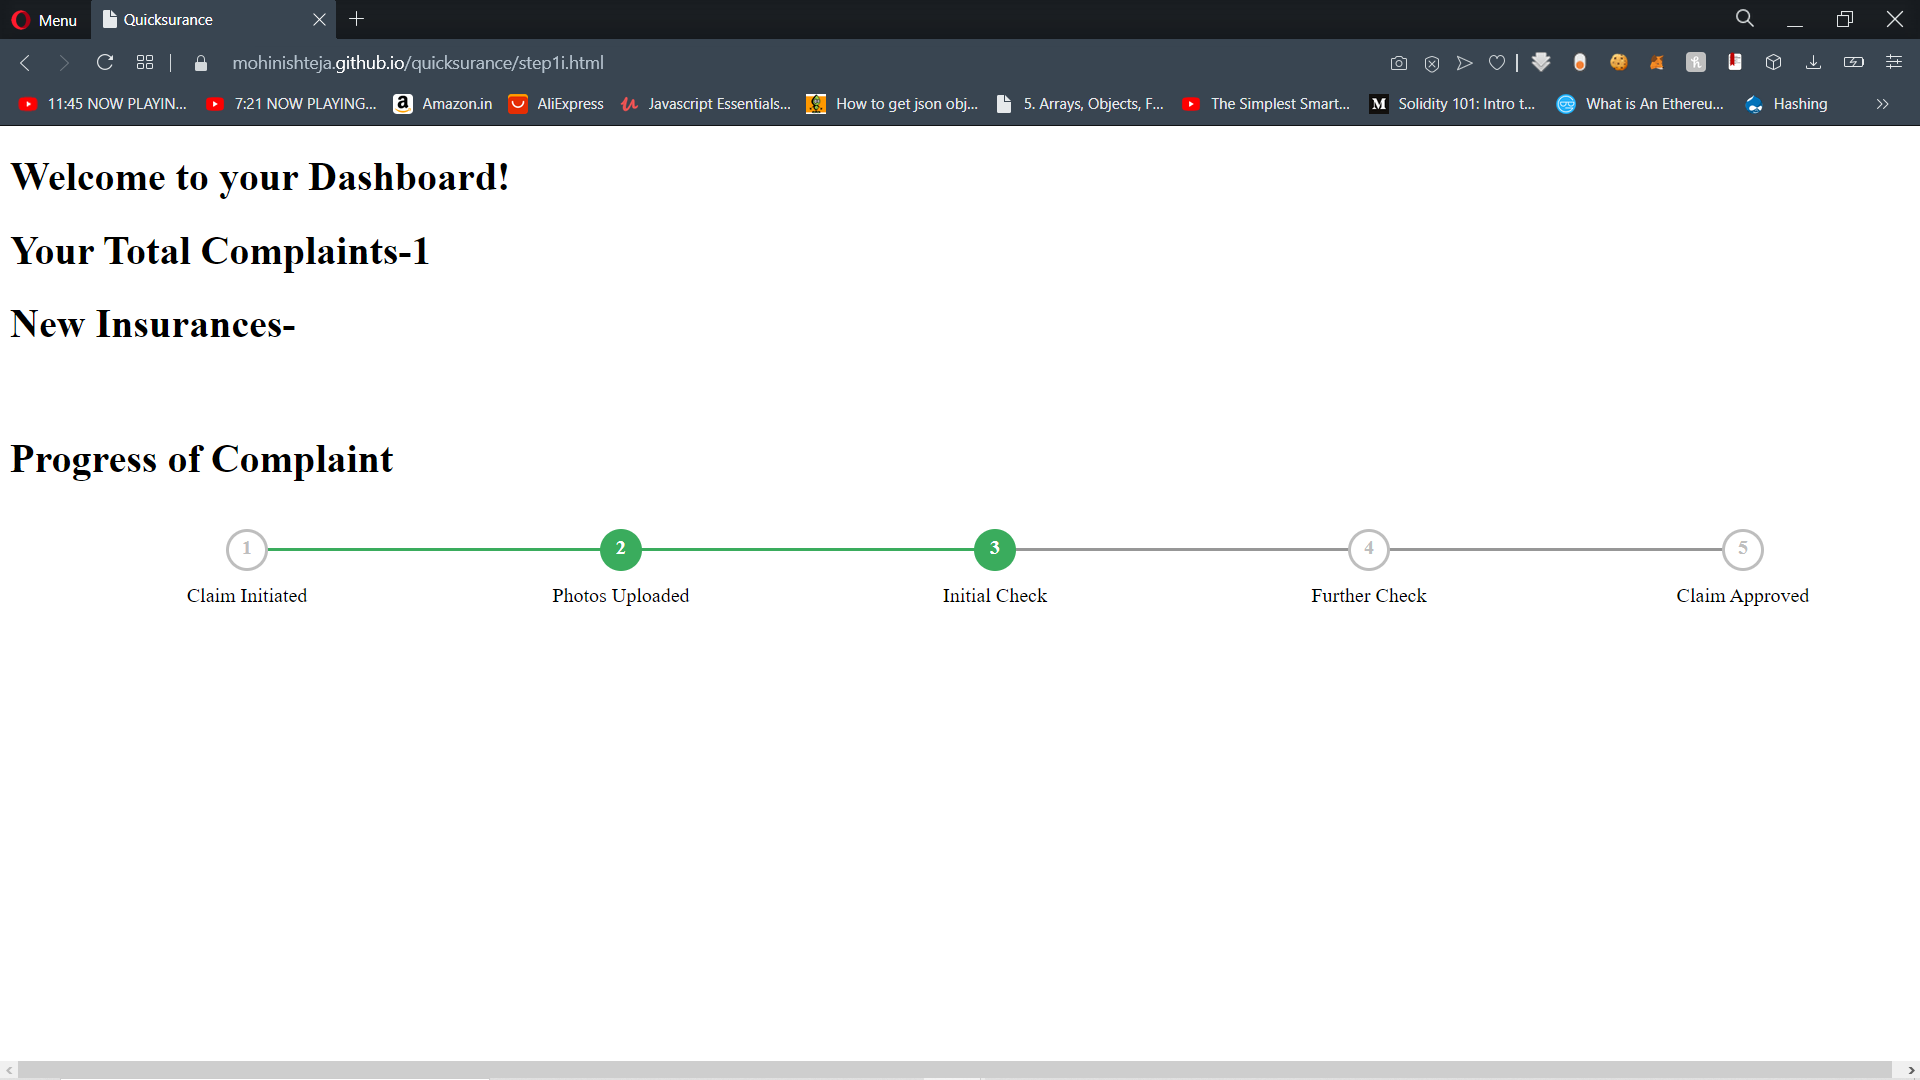The height and width of the screenshot is (1080, 1920).
Task: Click step 4 Further Check circle
Action: point(1368,549)
